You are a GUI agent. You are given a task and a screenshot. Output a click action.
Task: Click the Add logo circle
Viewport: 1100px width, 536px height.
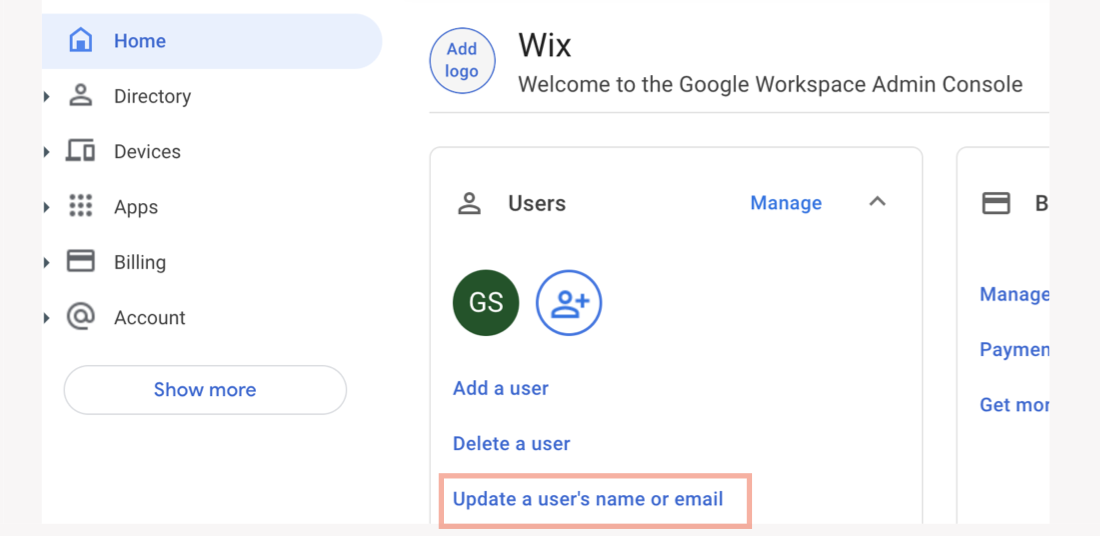point(462,60)
